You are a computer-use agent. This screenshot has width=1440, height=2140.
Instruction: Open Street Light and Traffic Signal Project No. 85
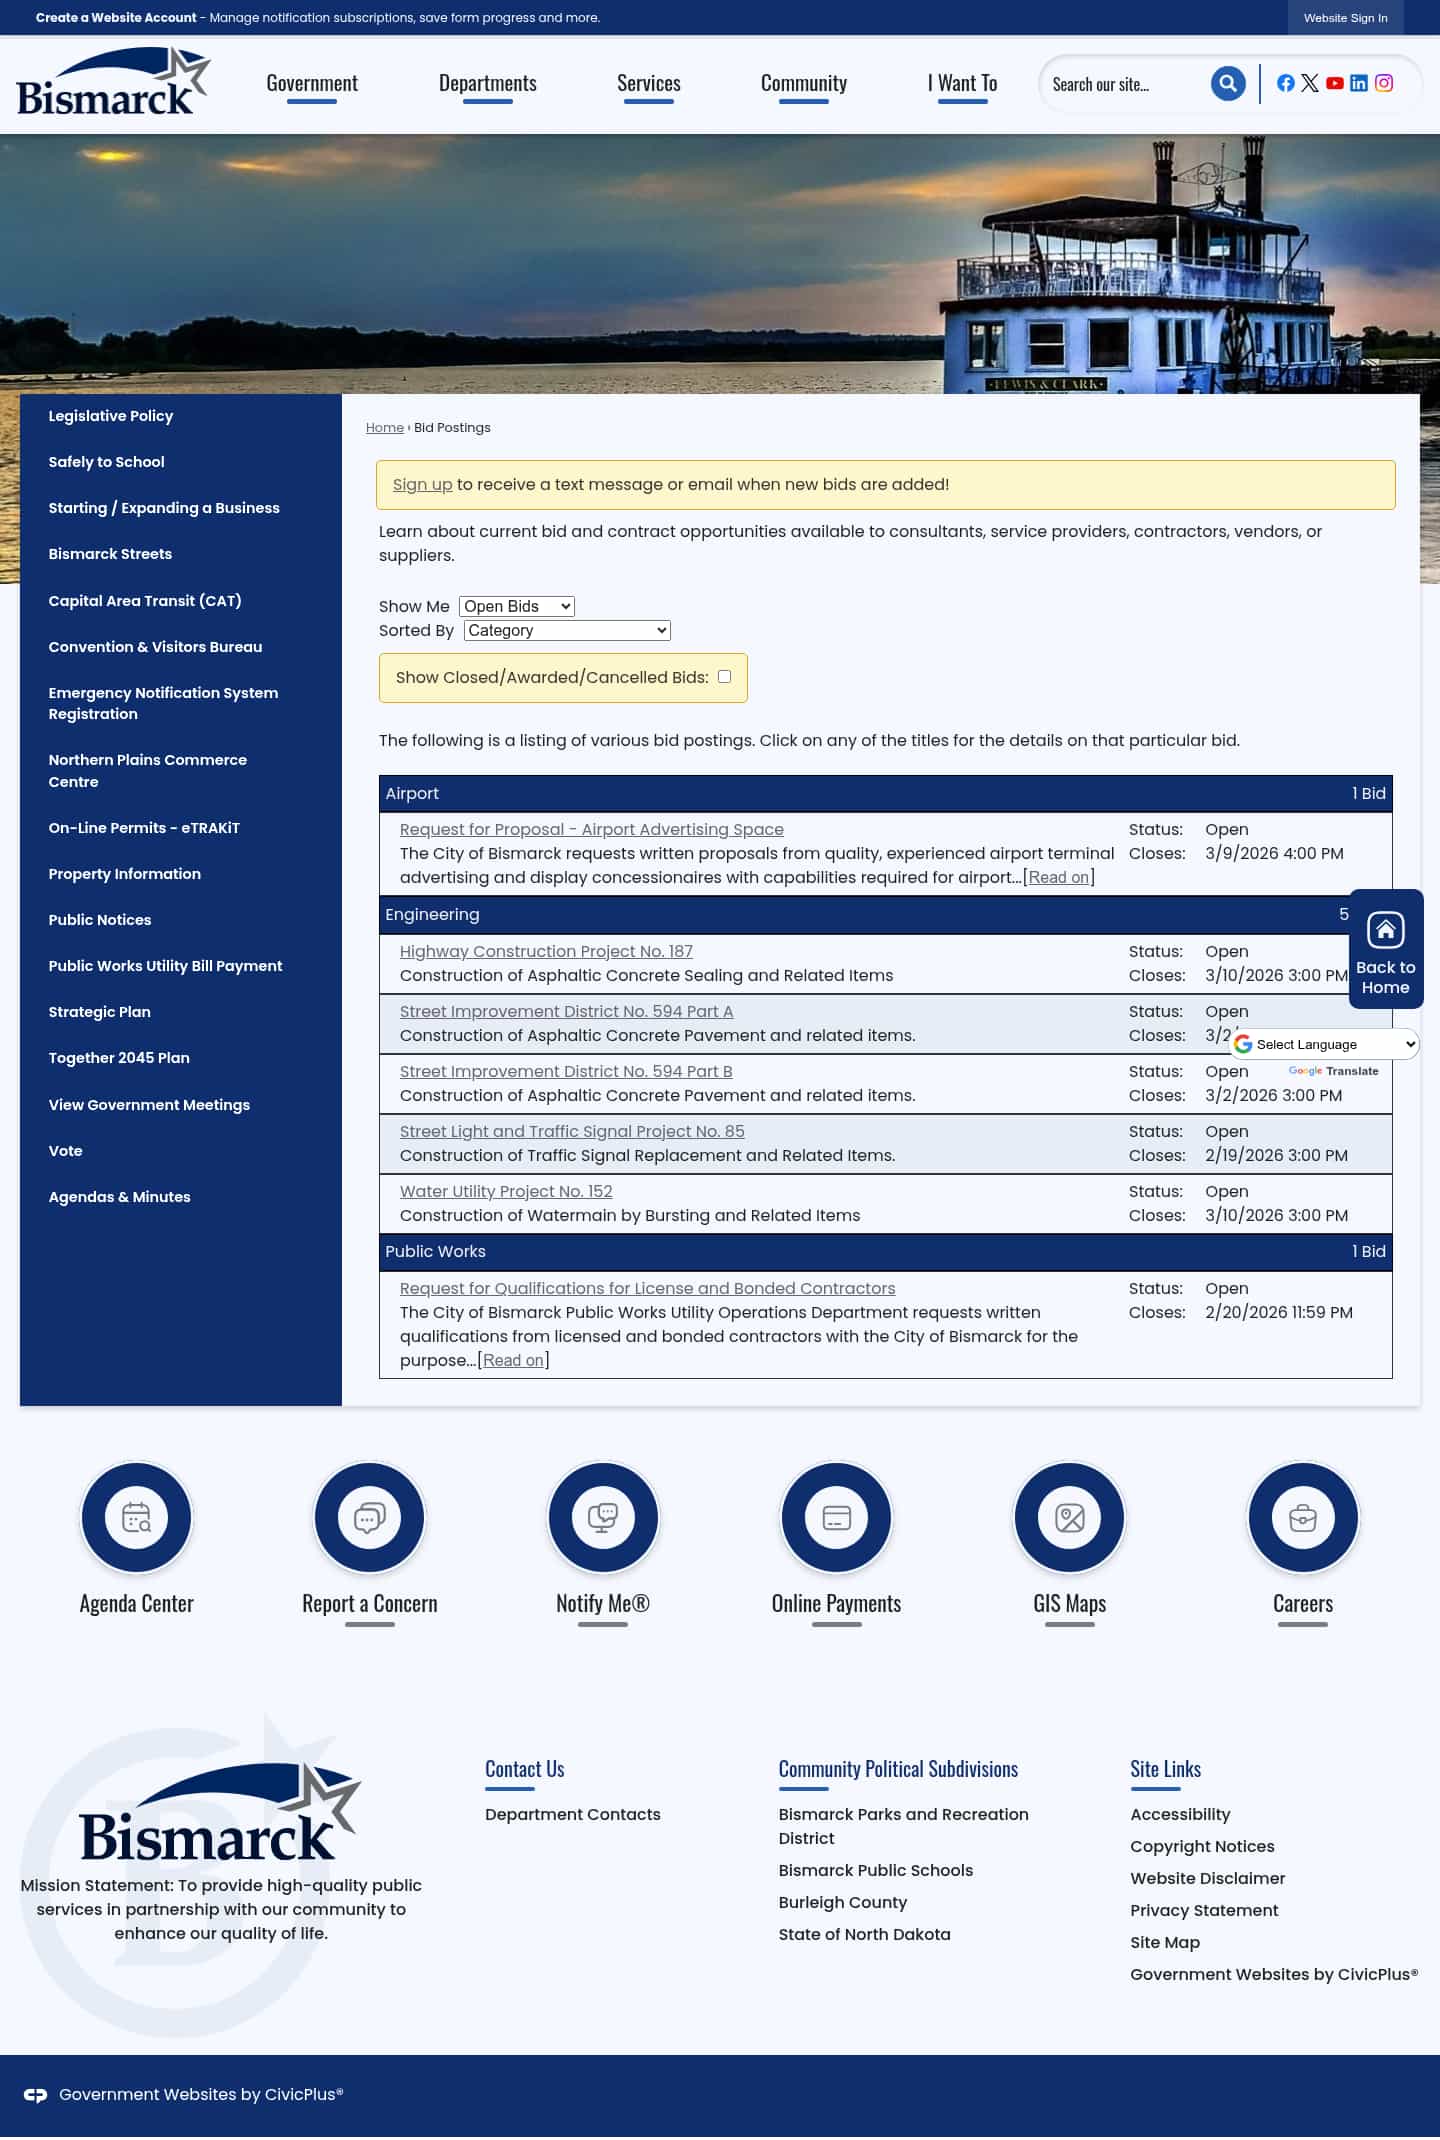tap(572, 1131)
